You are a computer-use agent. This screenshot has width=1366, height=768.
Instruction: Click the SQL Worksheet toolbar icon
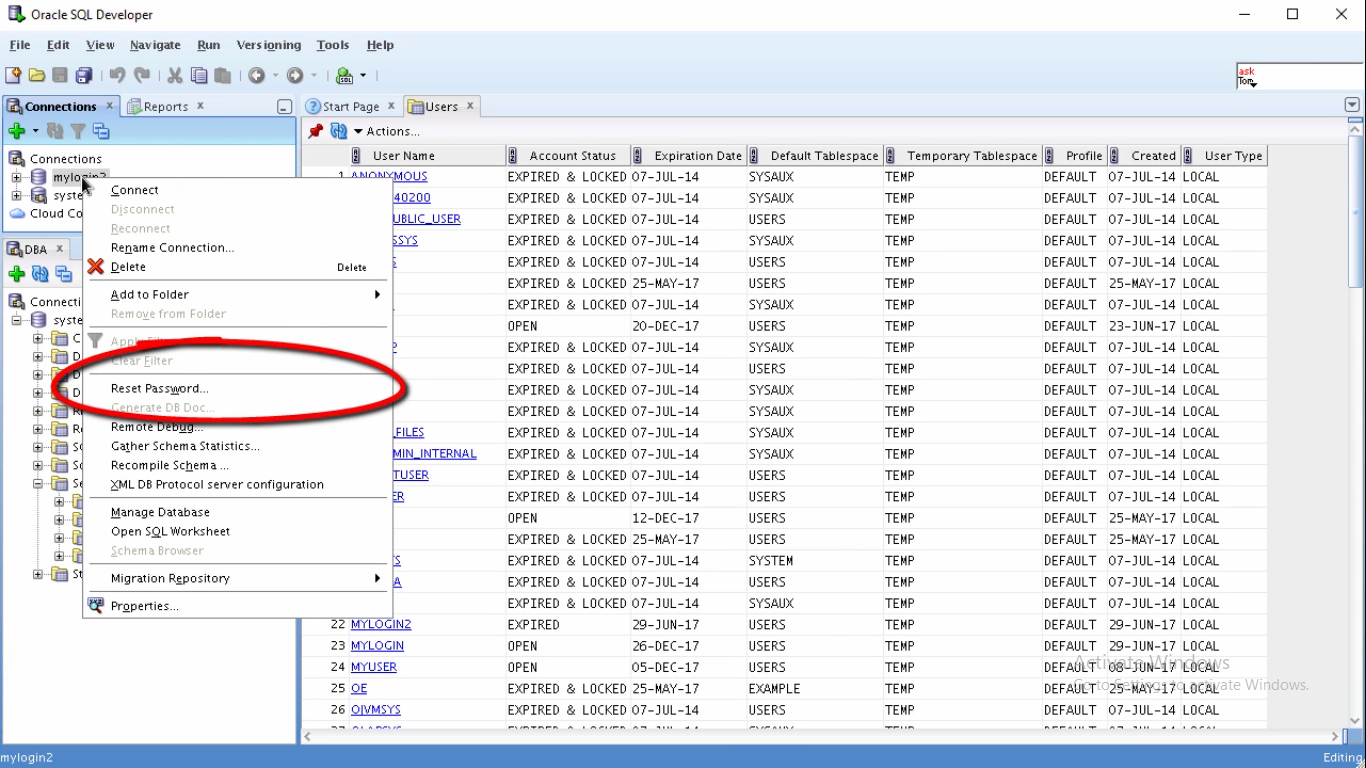[x=345, y=75]
